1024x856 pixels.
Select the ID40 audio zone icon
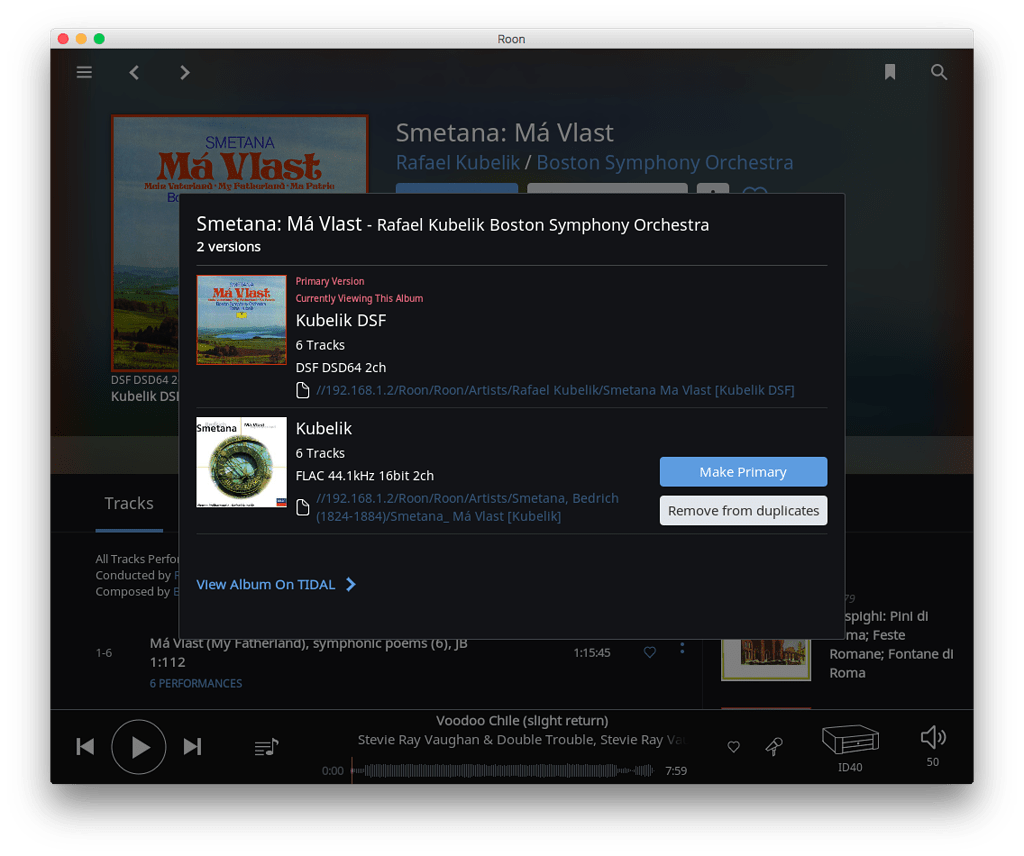pyautogui.click(x=850, y=740)
